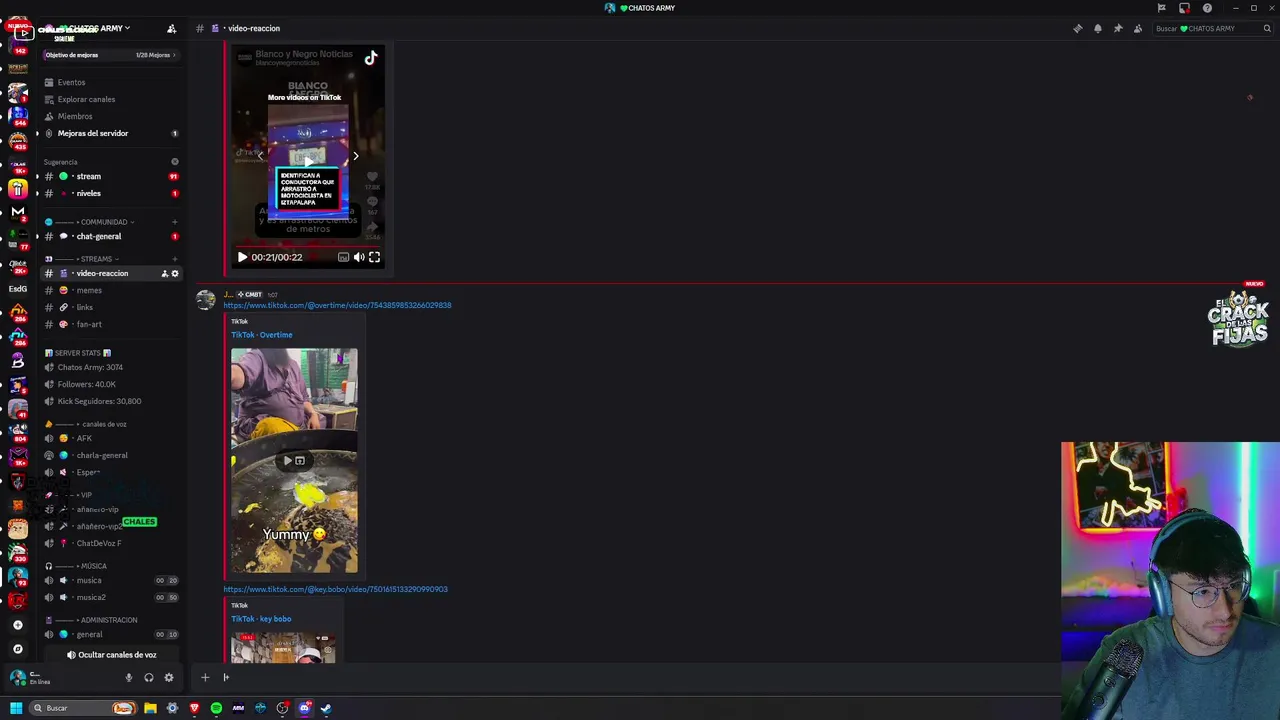1280x720 pixels.
Task: Open TikTok · Overtime embed title
Action: (262, 335)
